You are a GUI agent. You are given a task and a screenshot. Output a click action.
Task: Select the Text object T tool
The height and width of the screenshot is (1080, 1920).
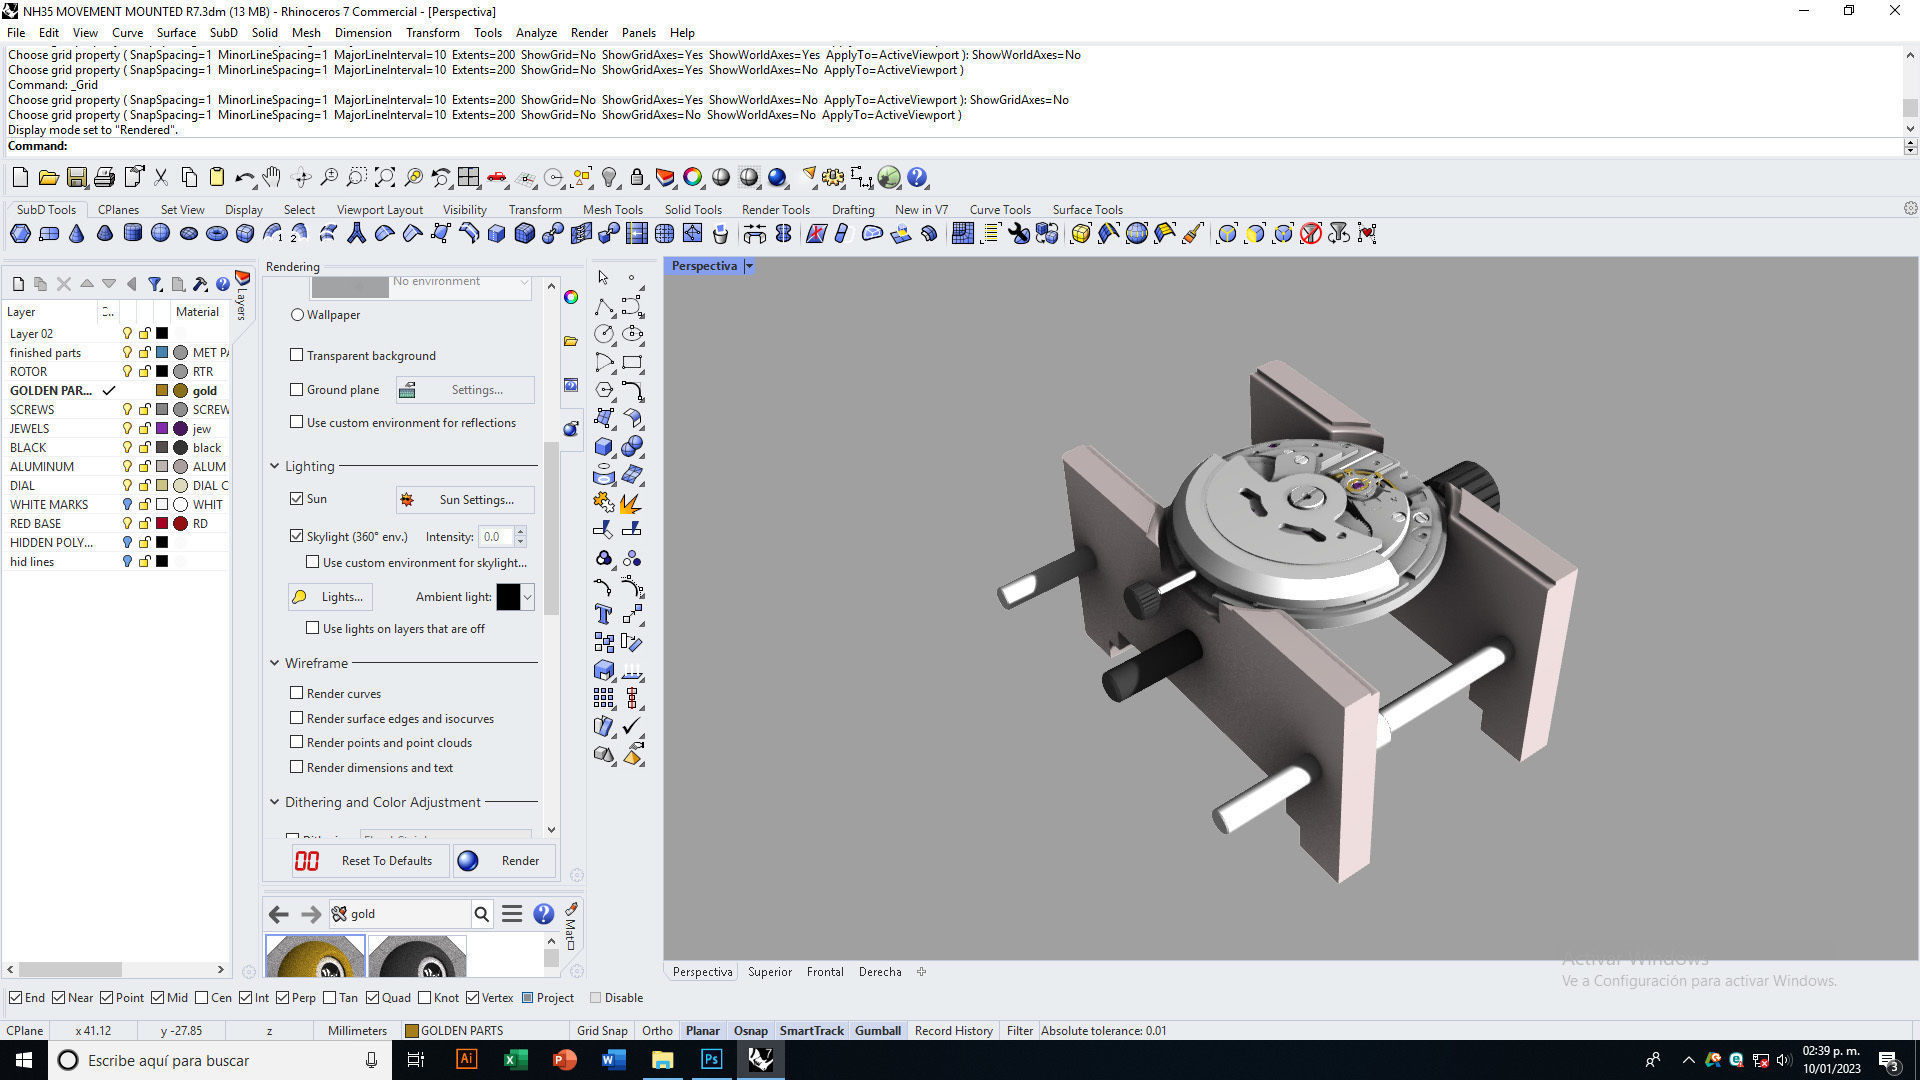tap(603, 614)
